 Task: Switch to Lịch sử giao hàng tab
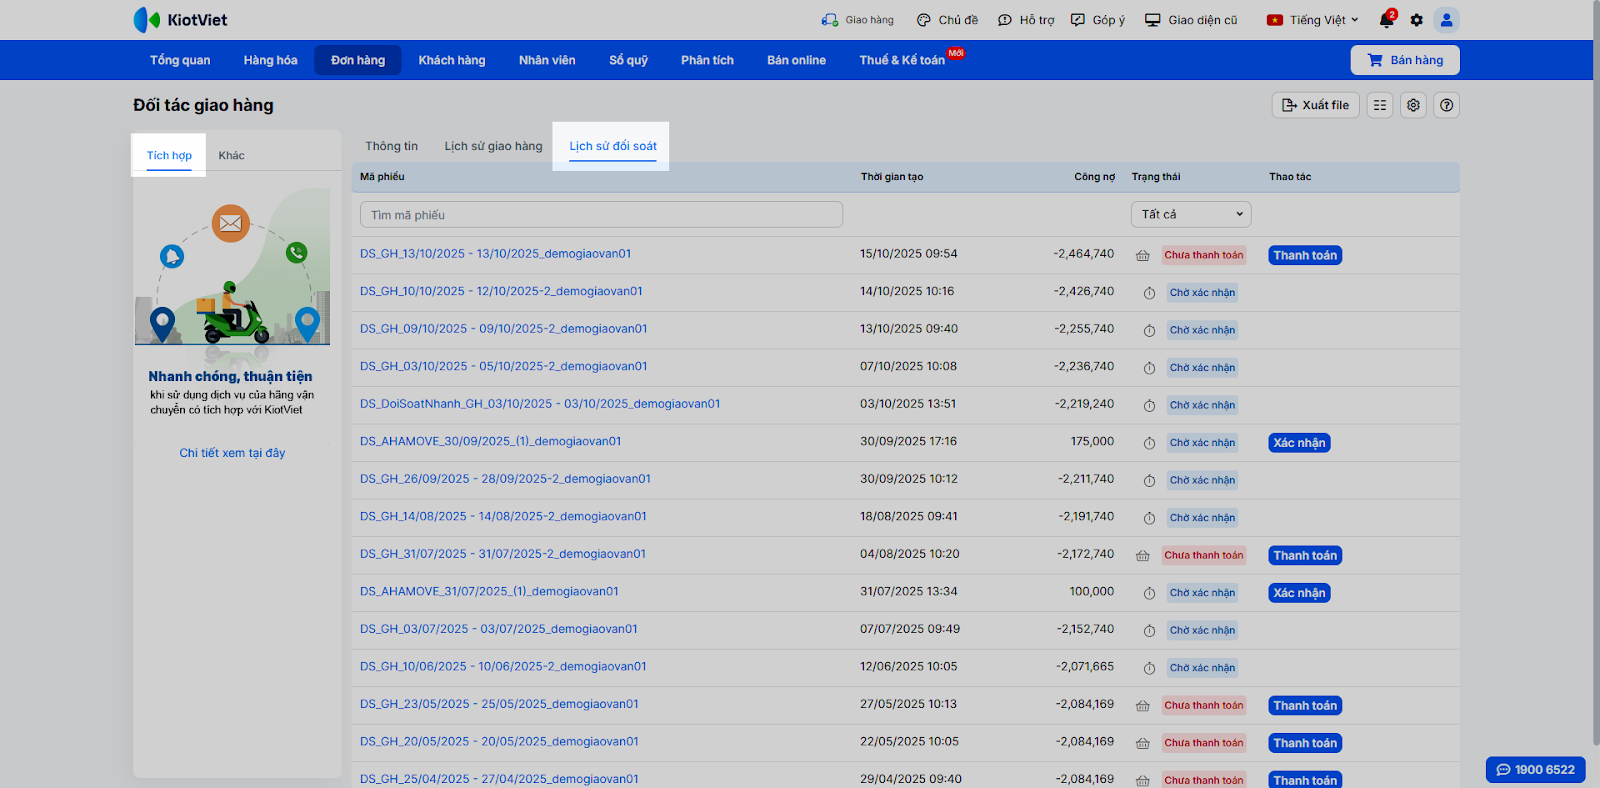coord(493,146)
